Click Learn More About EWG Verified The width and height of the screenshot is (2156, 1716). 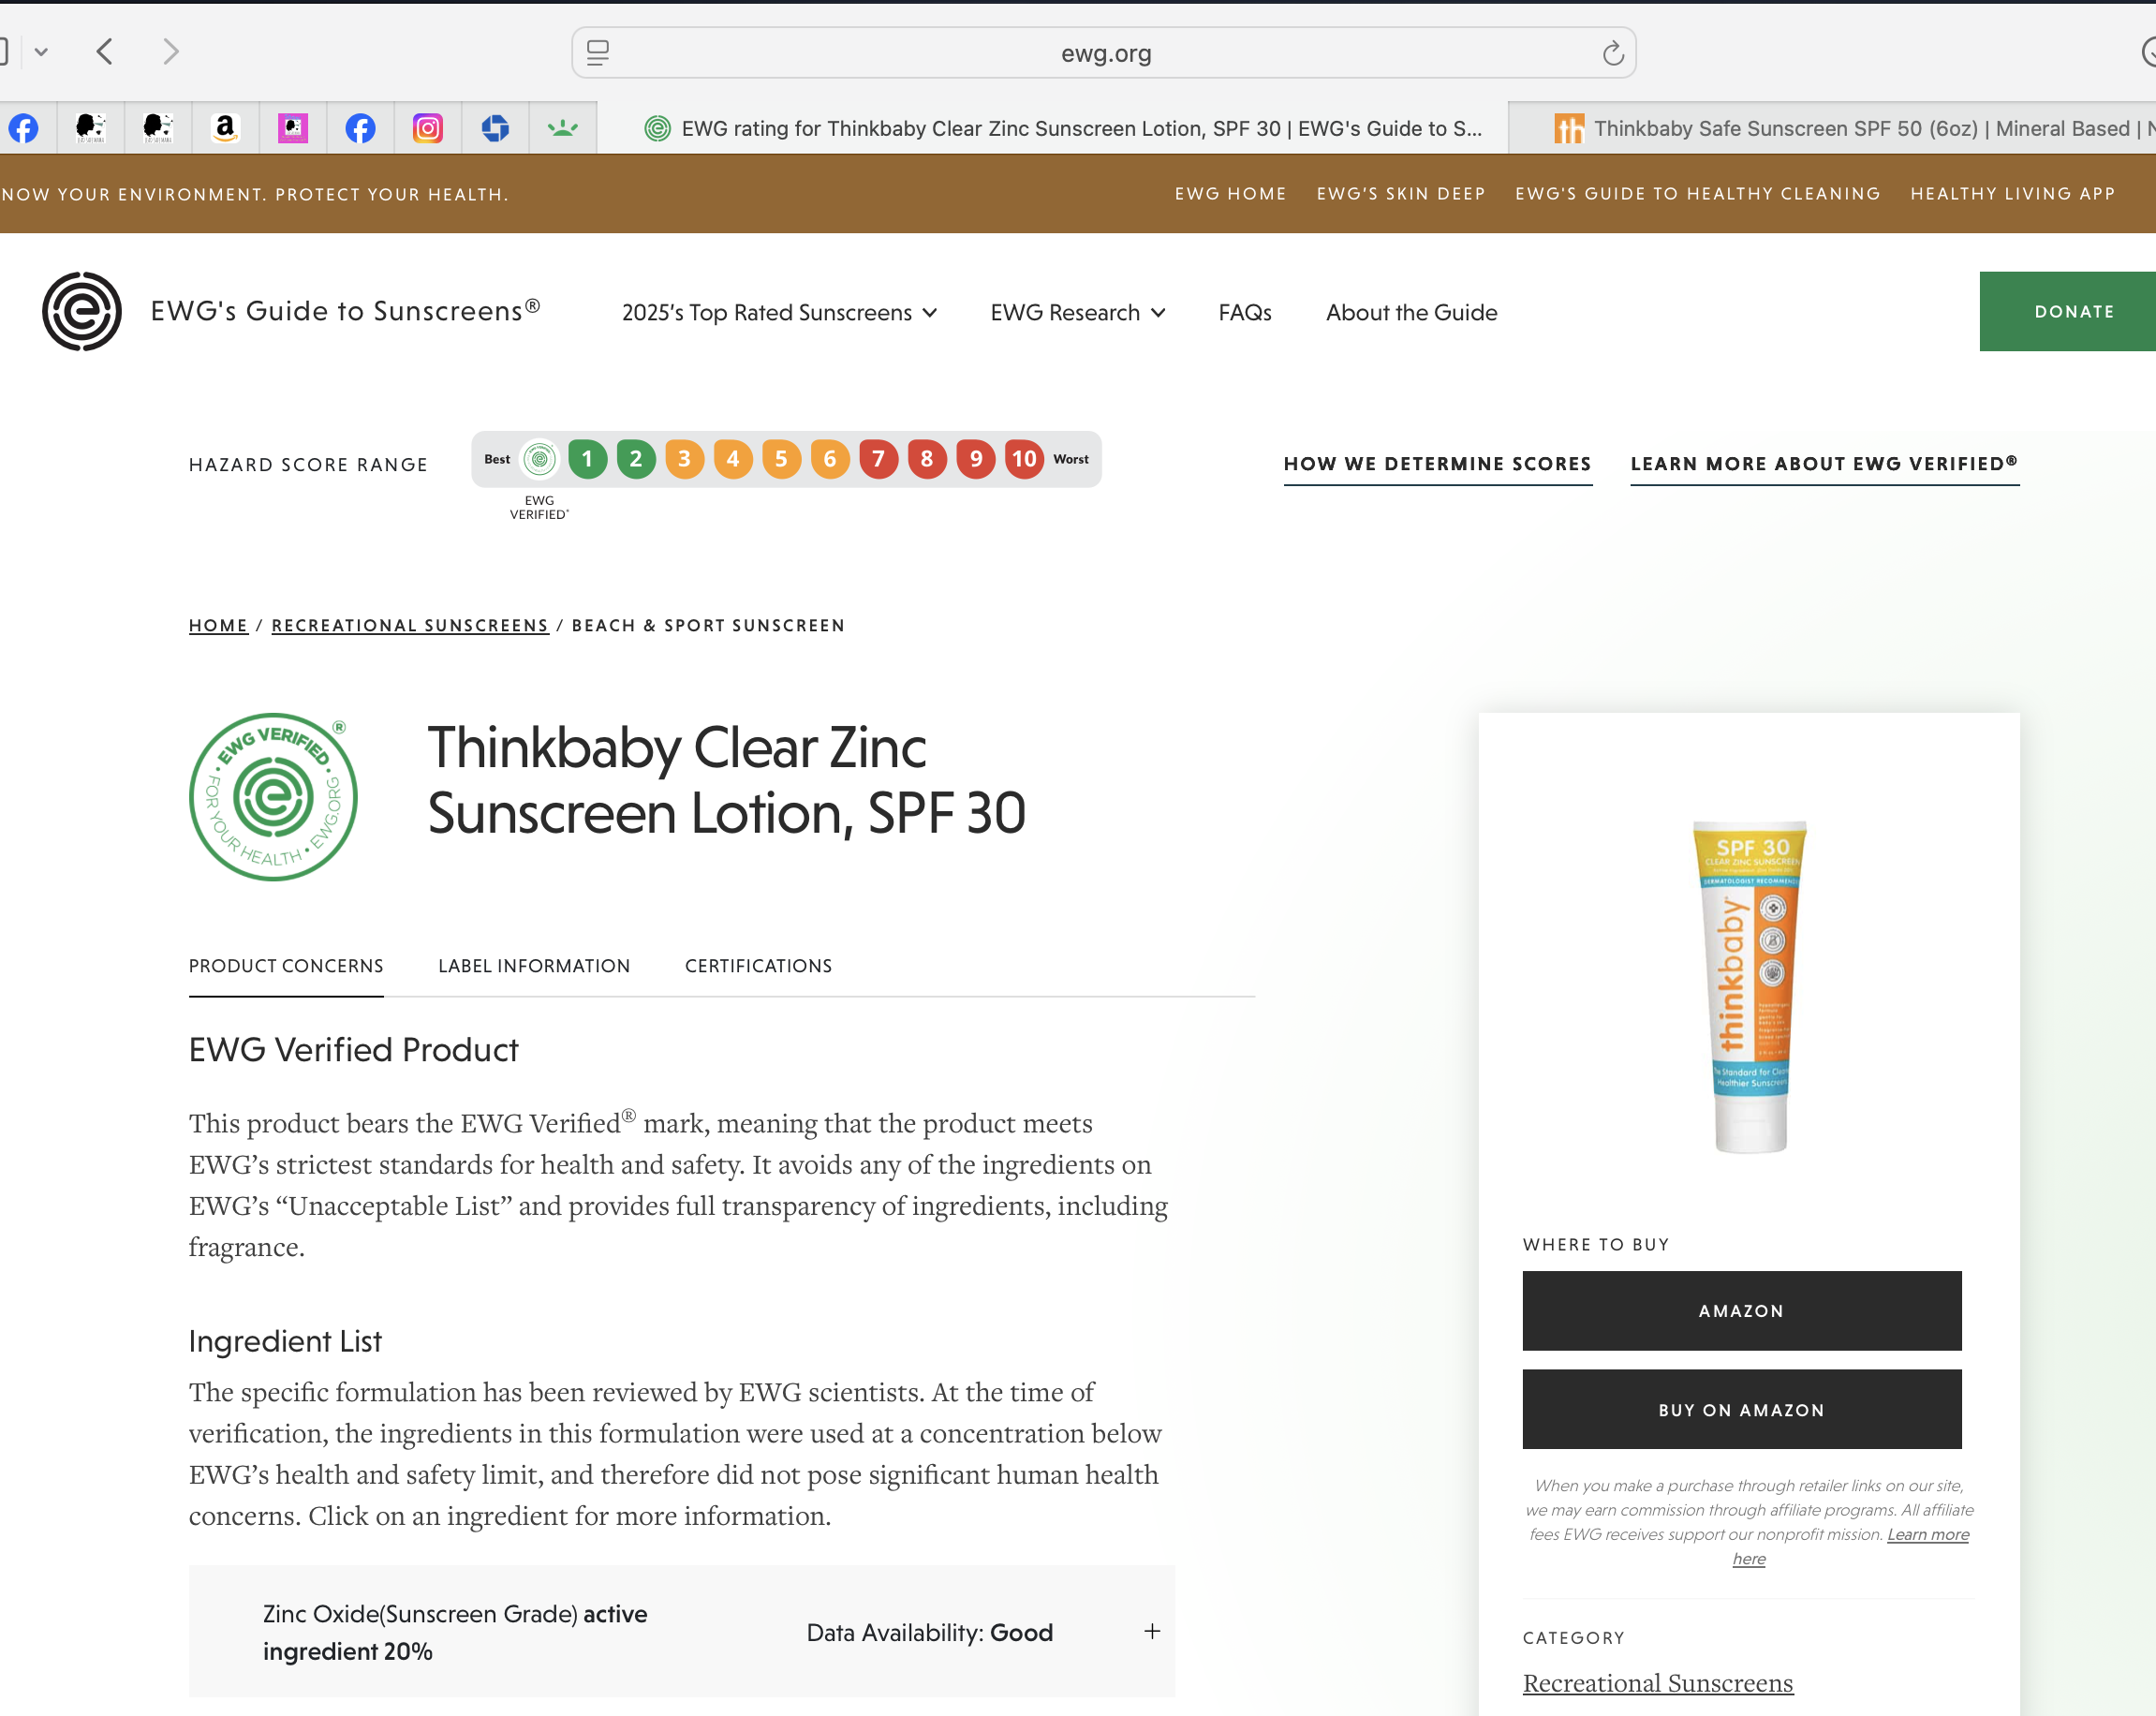(1824, 464)
